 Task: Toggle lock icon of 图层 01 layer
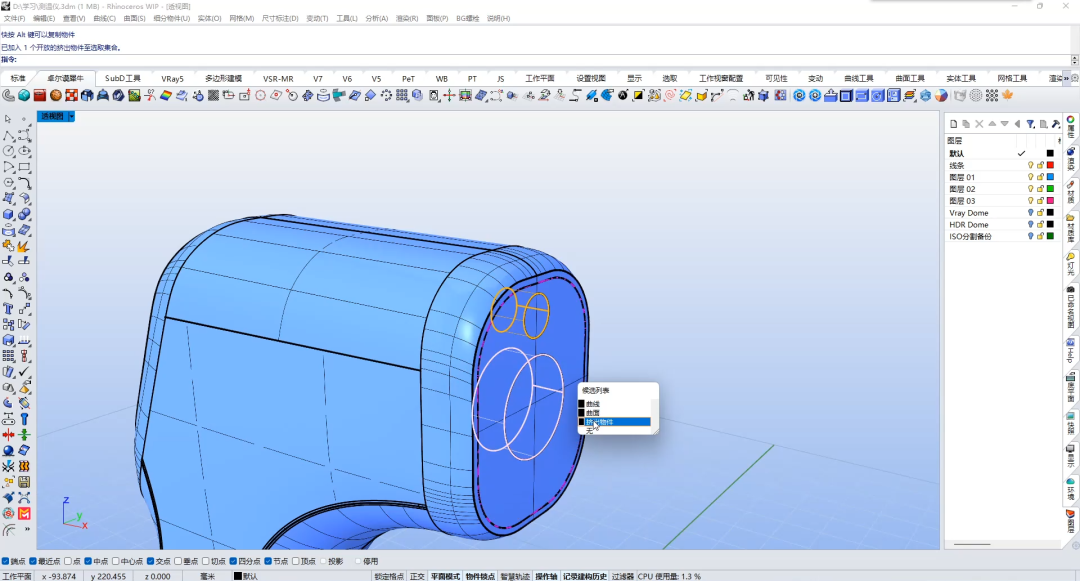[1040, 177]
